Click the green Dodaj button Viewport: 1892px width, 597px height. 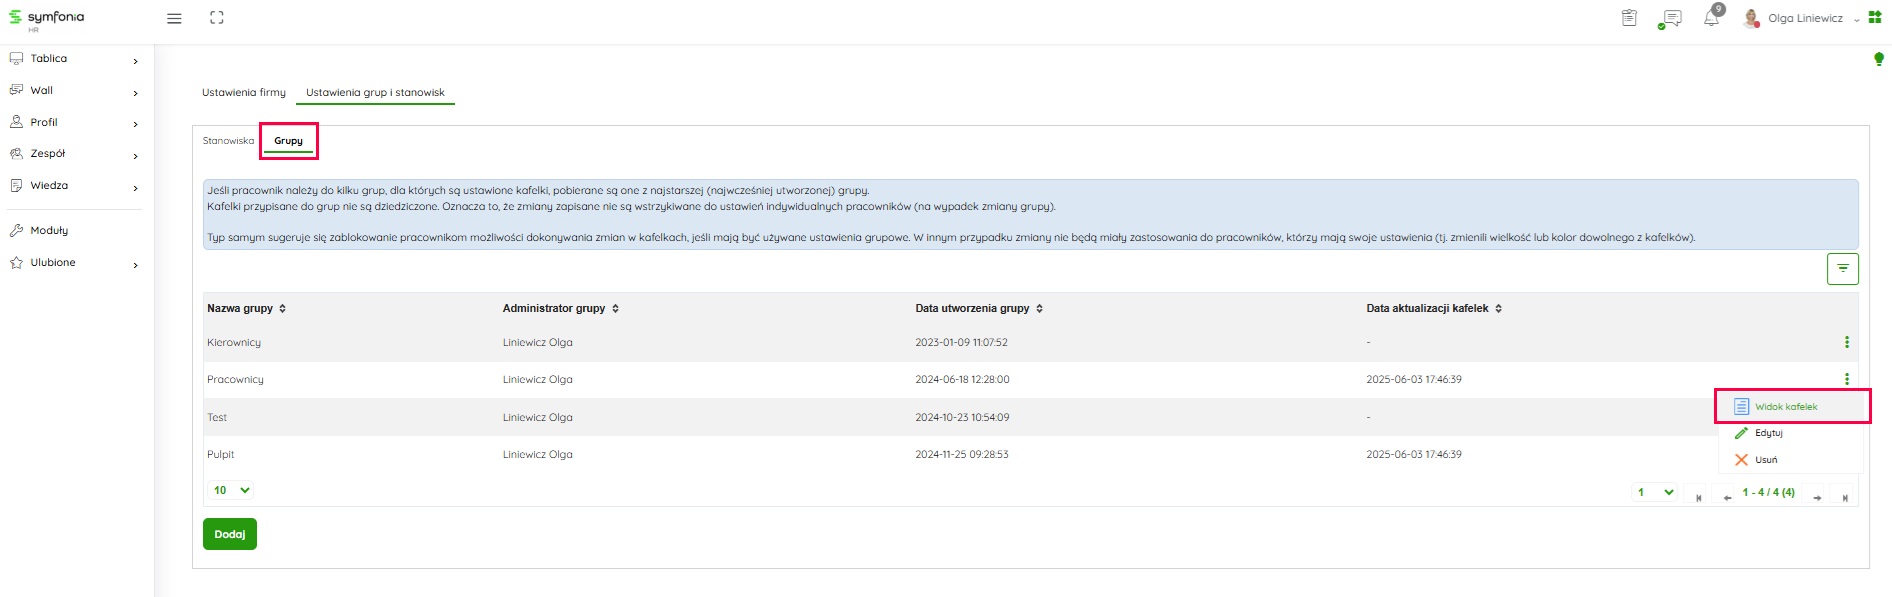coord(229,534)
